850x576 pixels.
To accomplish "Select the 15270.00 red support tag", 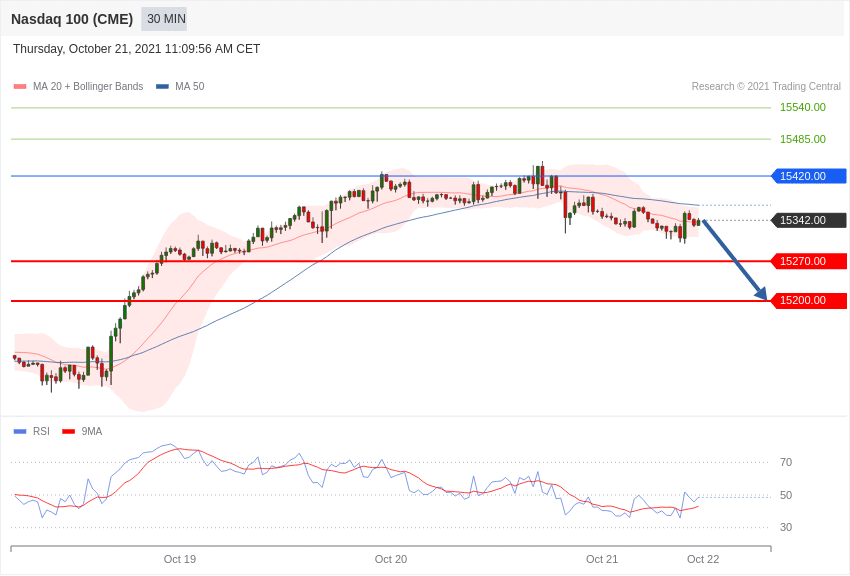I will 808,261.
